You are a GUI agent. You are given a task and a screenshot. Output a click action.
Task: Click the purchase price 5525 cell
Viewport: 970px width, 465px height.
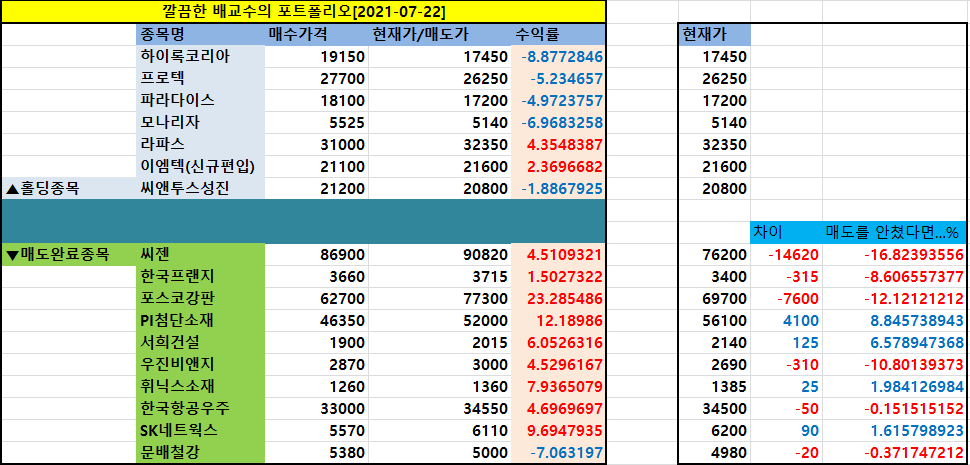[x=317, y=122]
